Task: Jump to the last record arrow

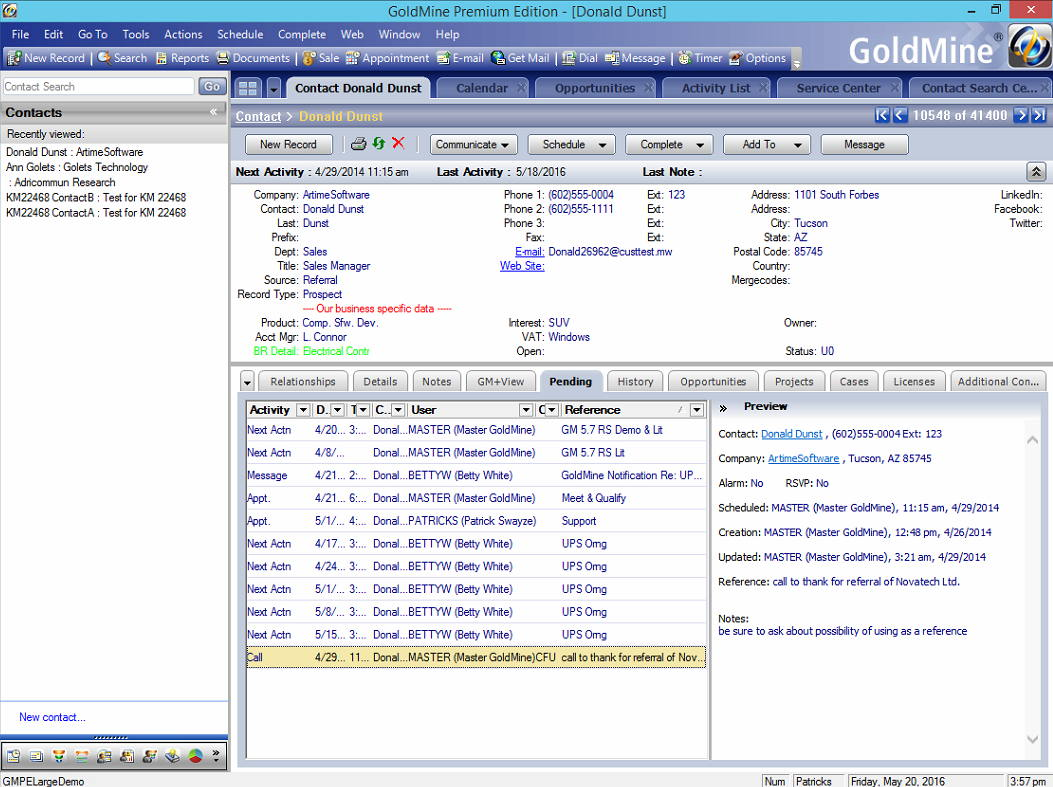Action: tap(1040, 116)
